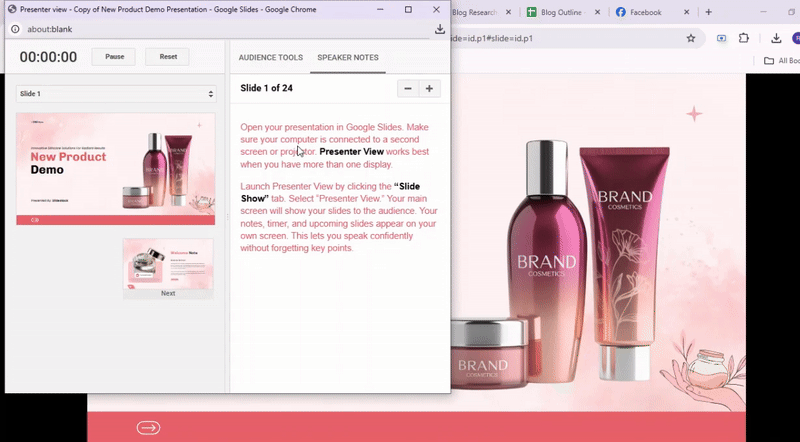Open the Slide 1 selector dropdown

116,94
